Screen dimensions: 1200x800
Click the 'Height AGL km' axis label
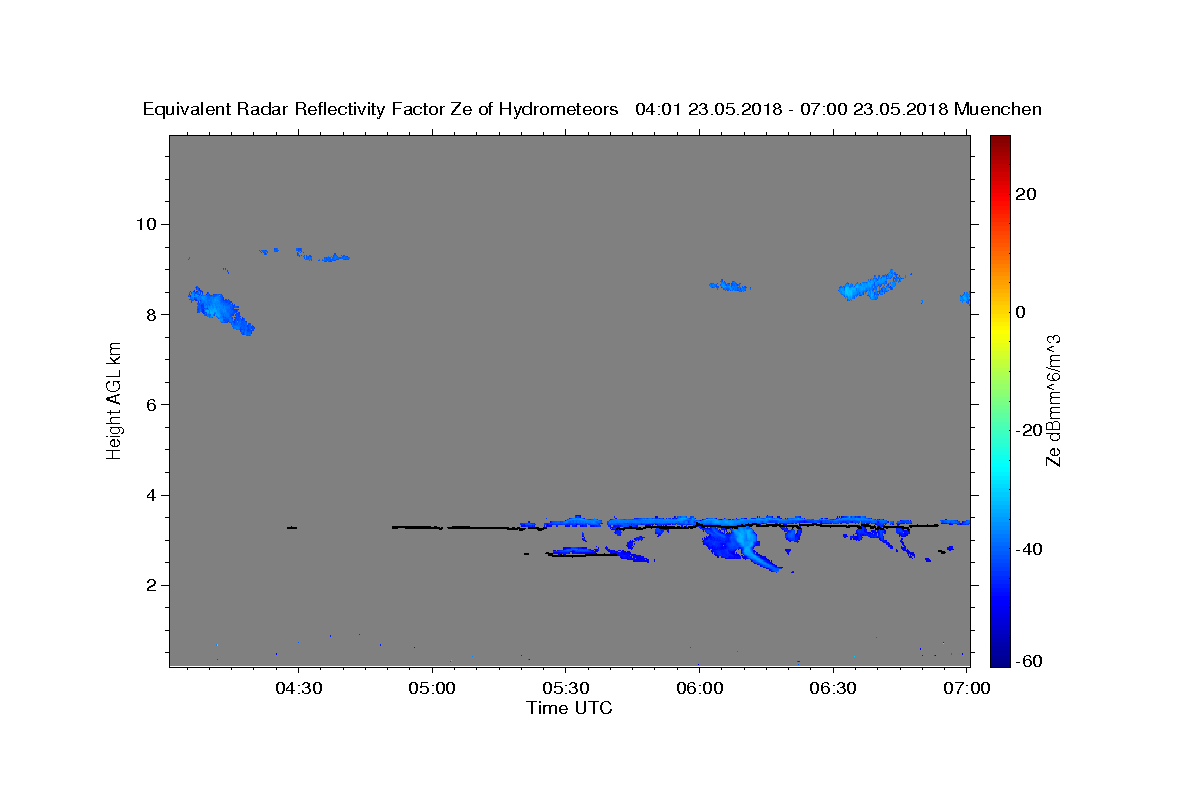(114, 401)
